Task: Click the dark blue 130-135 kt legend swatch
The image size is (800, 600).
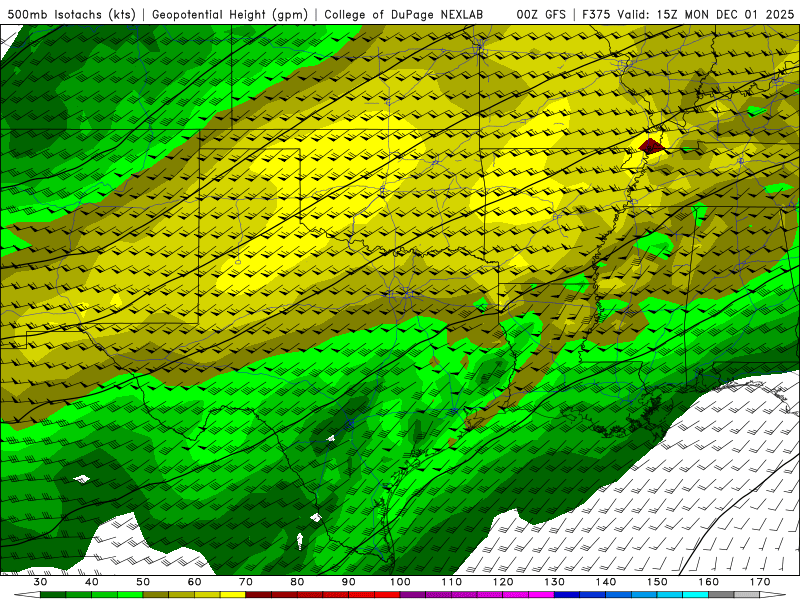Action: tap(567, 595)
